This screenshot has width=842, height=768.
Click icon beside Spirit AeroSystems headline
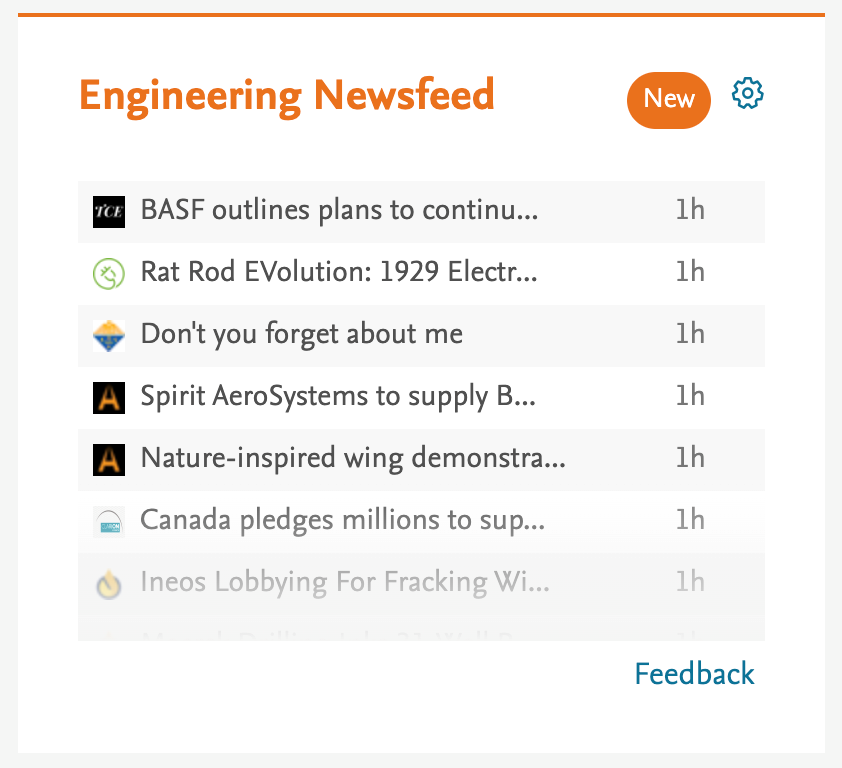coord(109,397)
